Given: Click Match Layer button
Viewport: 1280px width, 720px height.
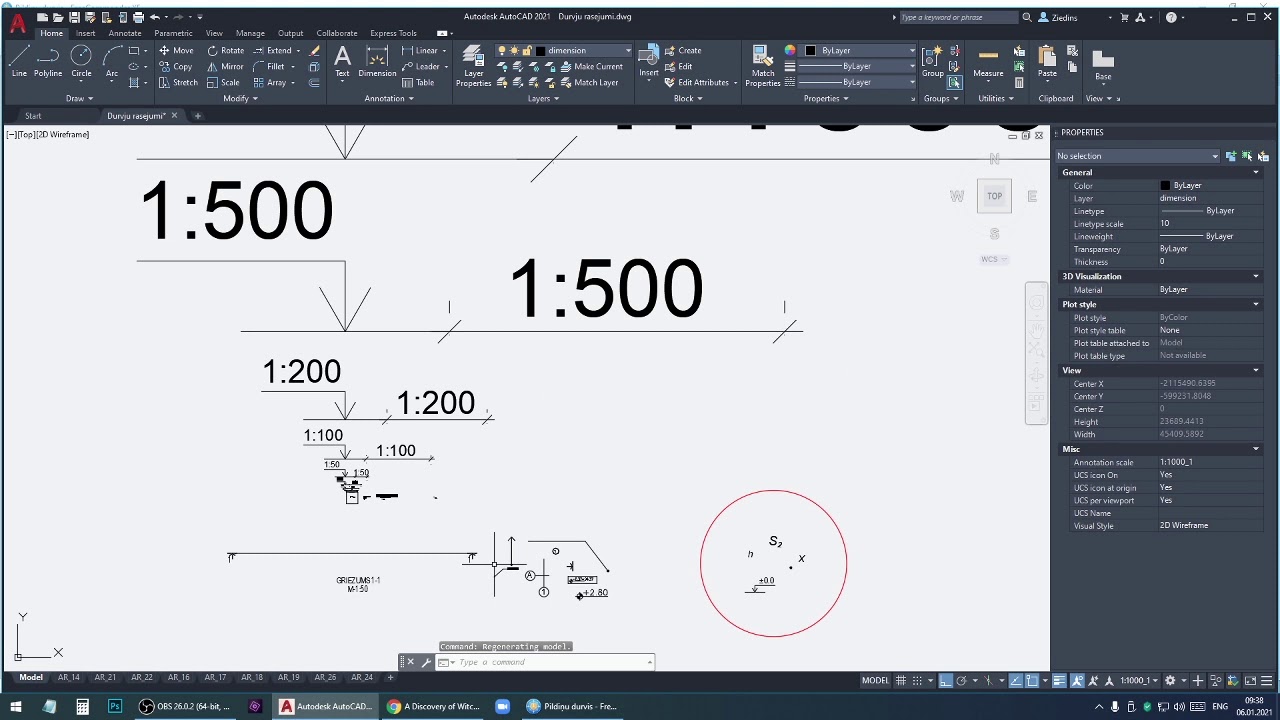Looking at the screenshot, I should [x=589, y=82].
